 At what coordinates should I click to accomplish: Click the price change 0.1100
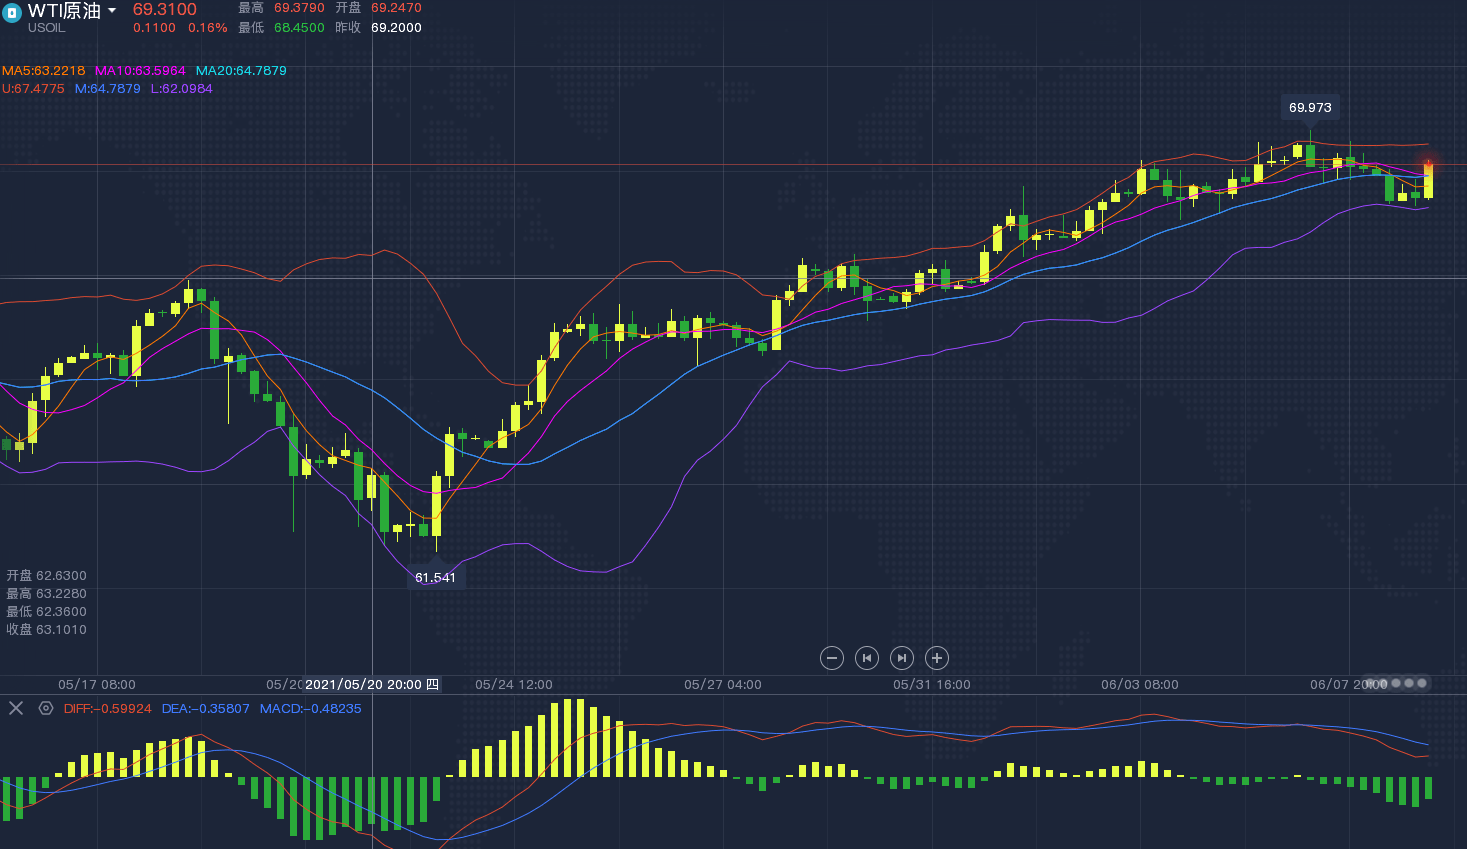point(154,28)
